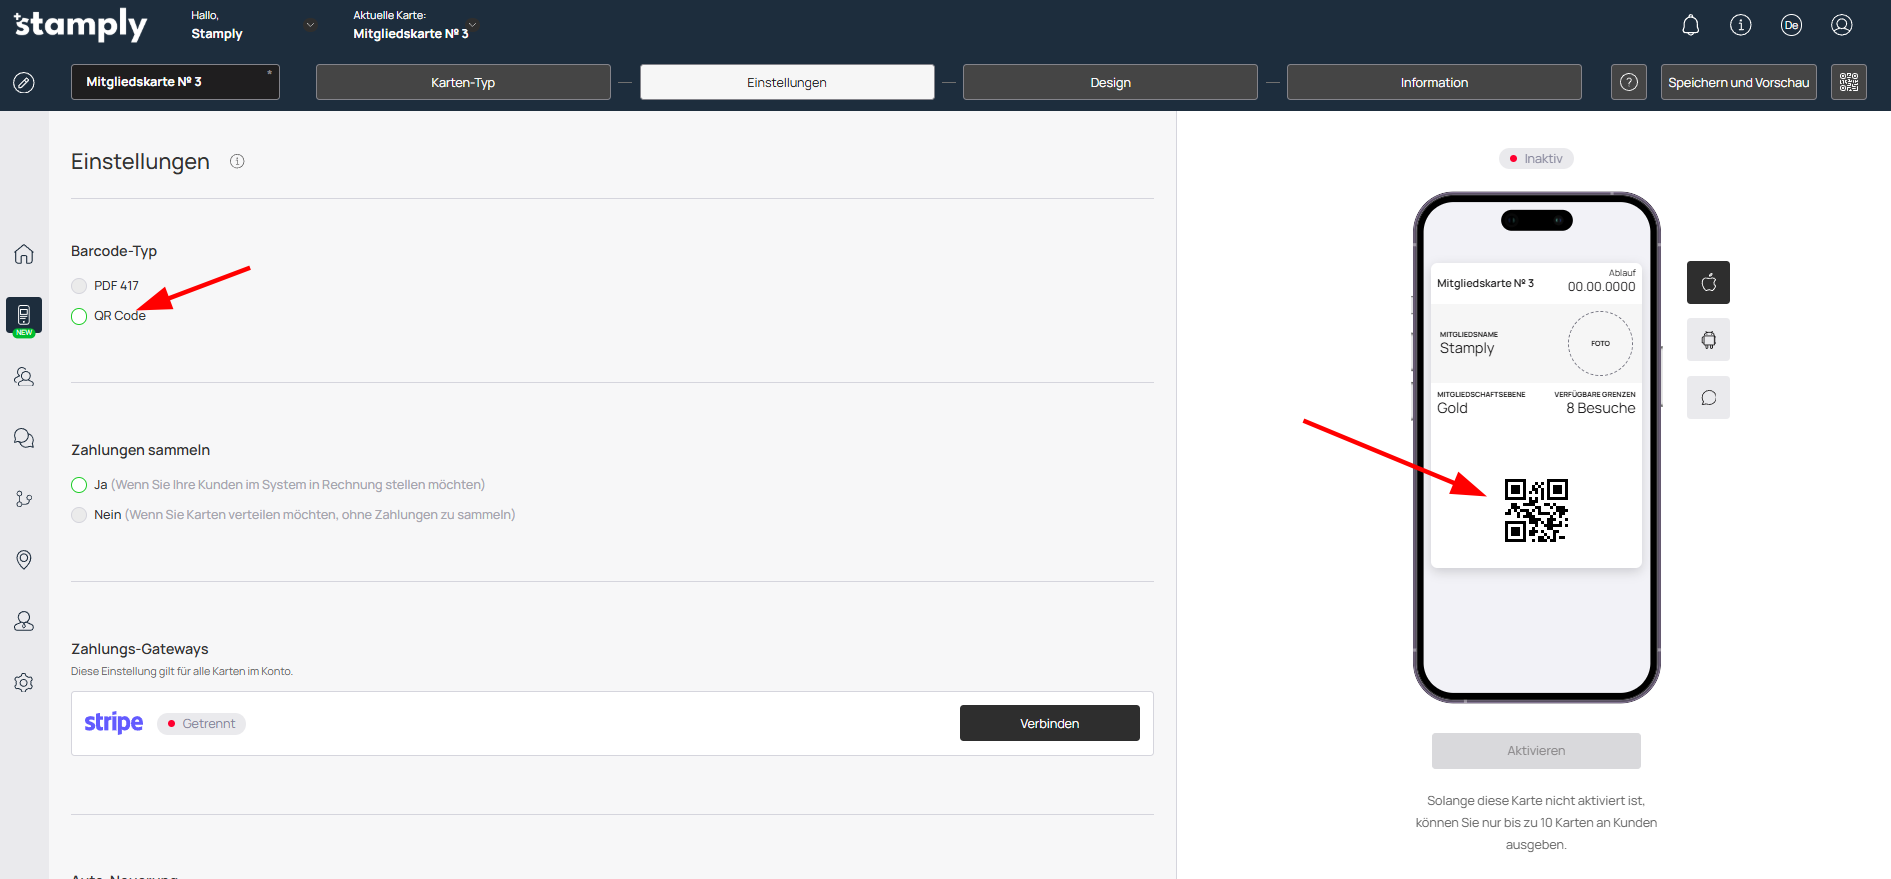Switch to the Design tab
The width and height of the screenshot is (1891, 879).
point(1109,82)
